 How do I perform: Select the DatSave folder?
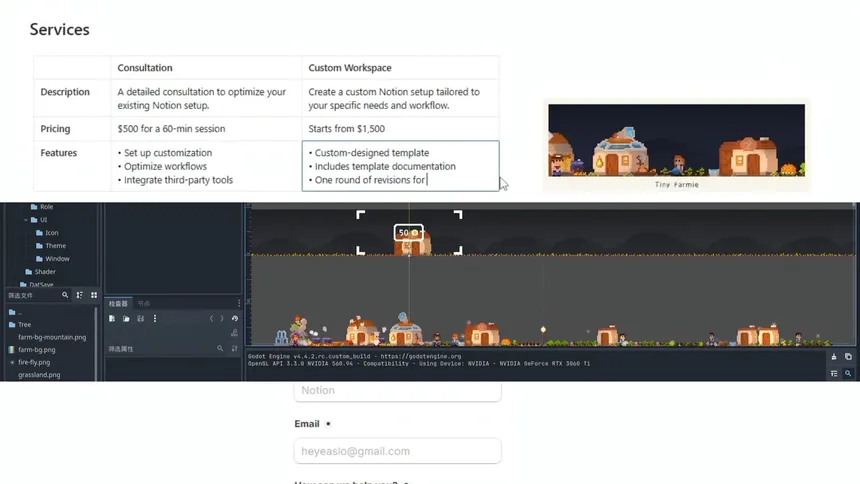click(37, 284)
